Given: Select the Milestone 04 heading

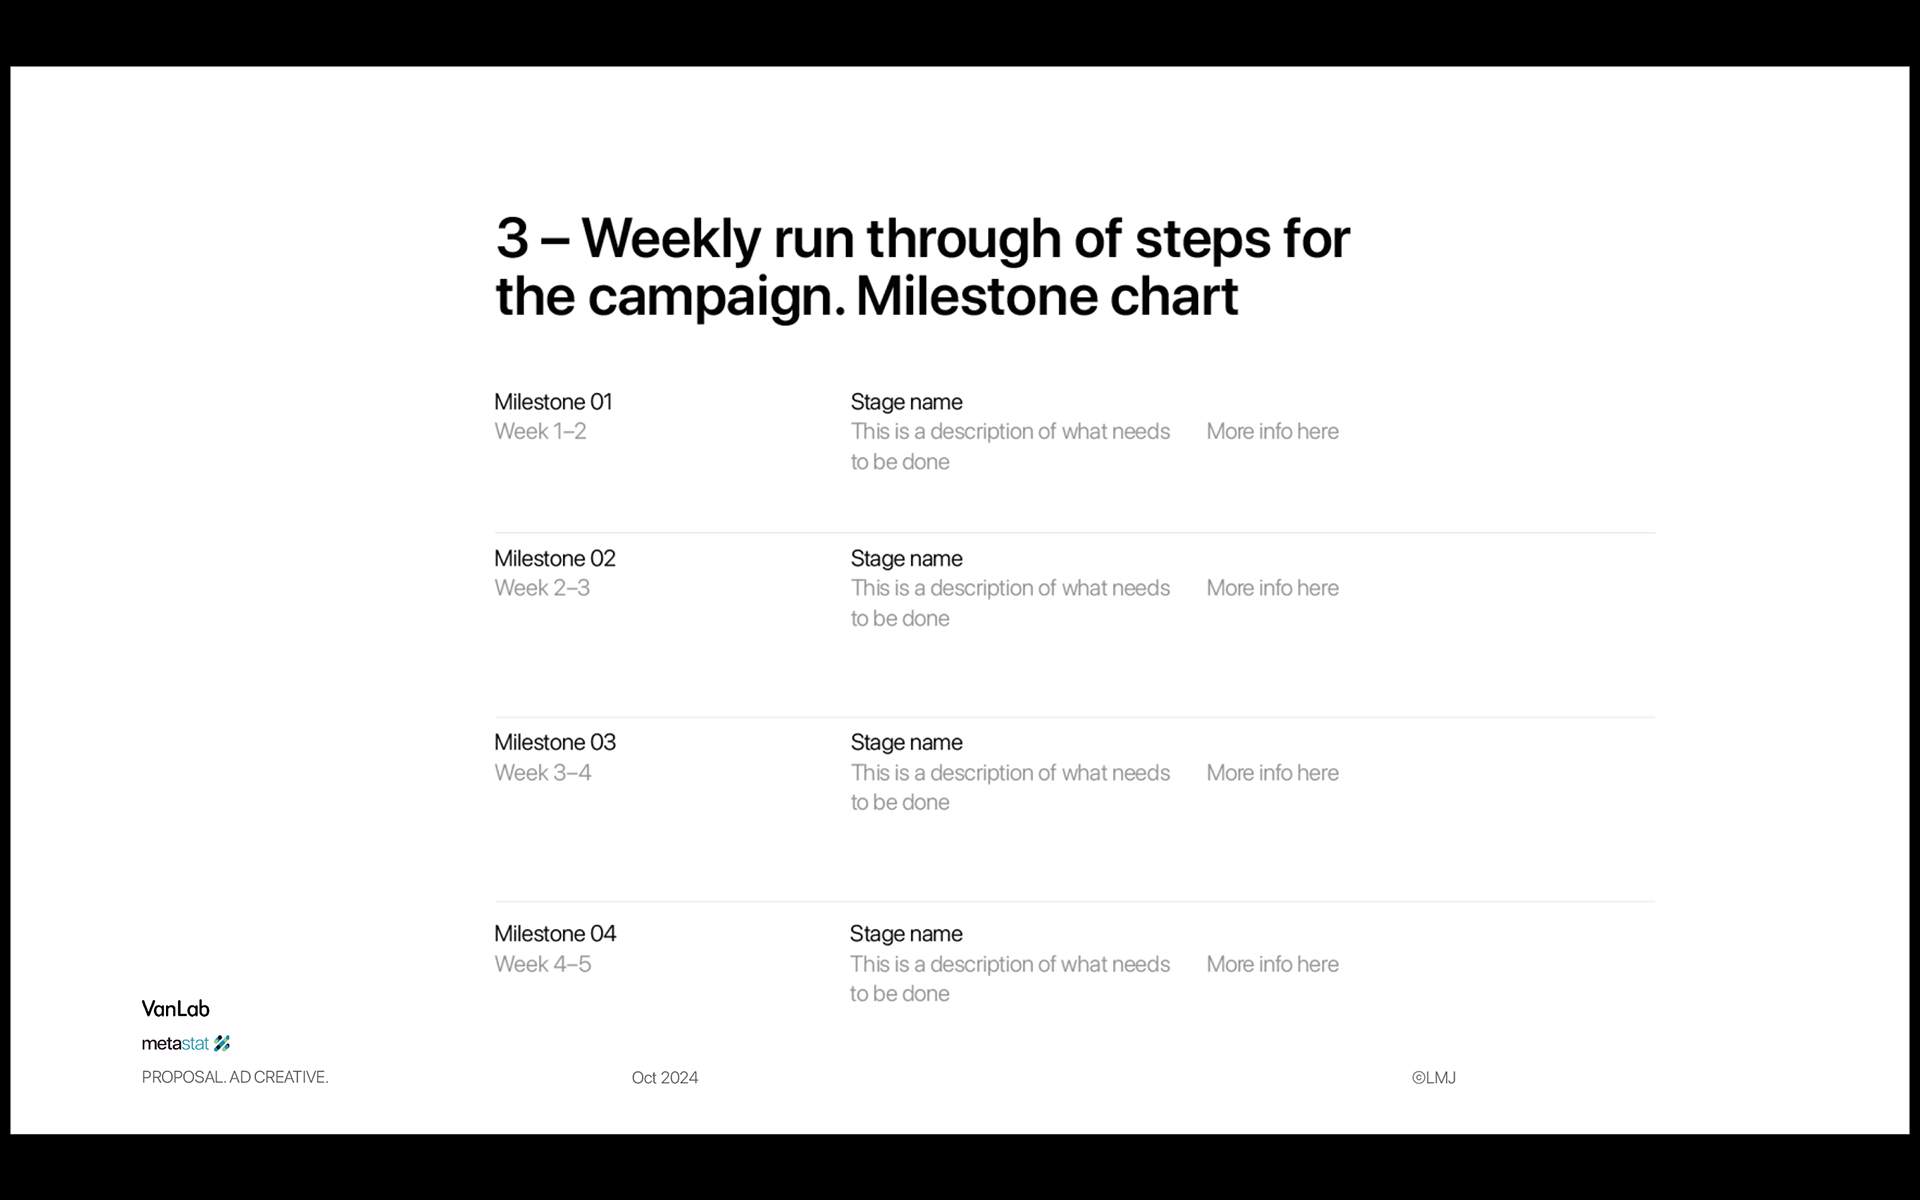Looking at the screenshot, I should 555,933.
